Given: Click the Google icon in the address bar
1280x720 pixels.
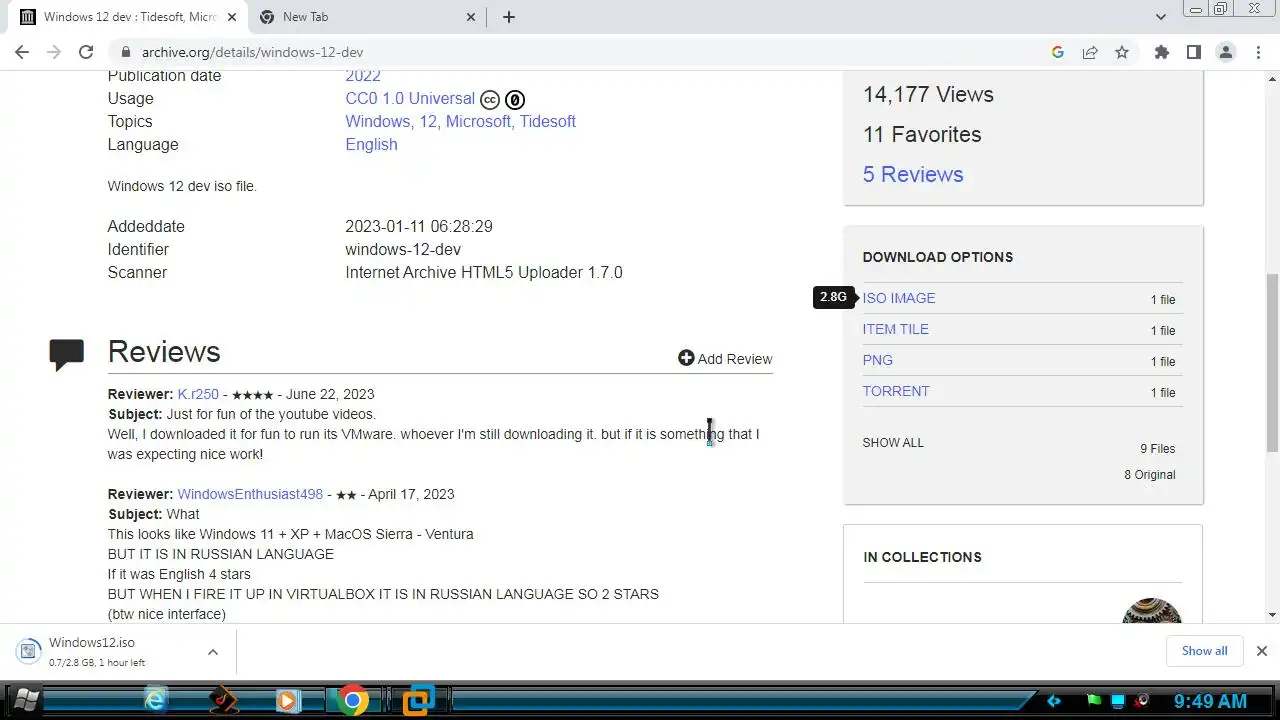Looking at the screenshot, I should (x=1058, y=52).
